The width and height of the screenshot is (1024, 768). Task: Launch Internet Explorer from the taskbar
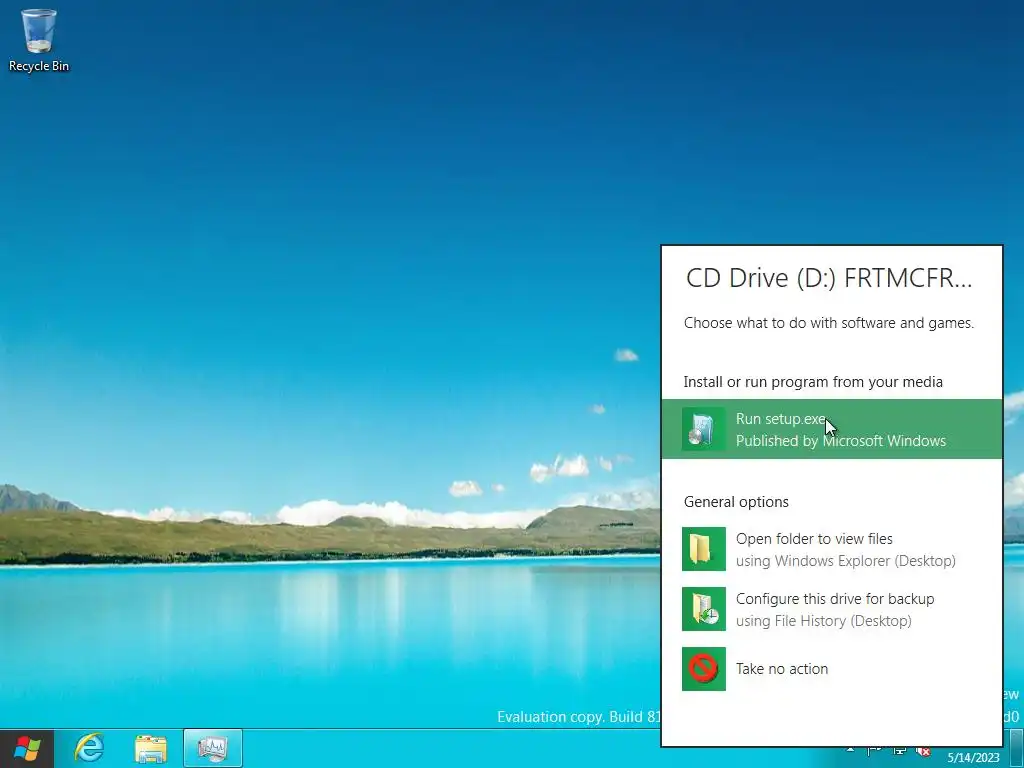[x=89, y=748]
